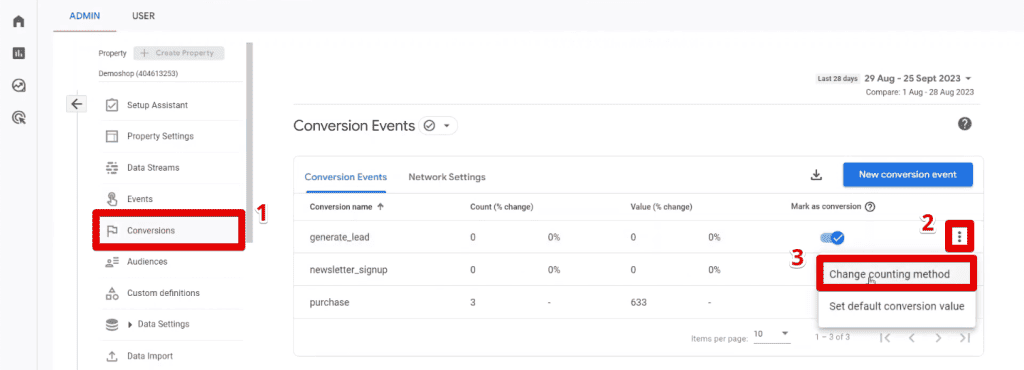The height and width of the screenshot is (370, 1024).
Task: Switch to the ADMIN tab
Action: click(85, 16)
